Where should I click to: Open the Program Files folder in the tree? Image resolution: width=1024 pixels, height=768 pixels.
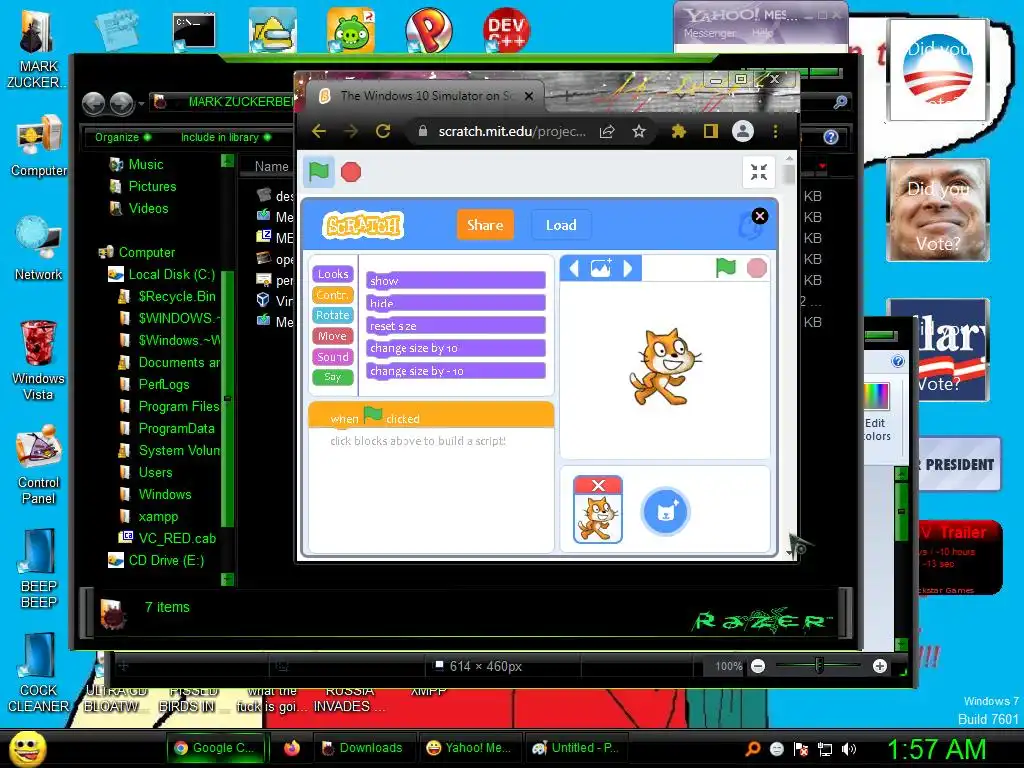pos(170,406)
